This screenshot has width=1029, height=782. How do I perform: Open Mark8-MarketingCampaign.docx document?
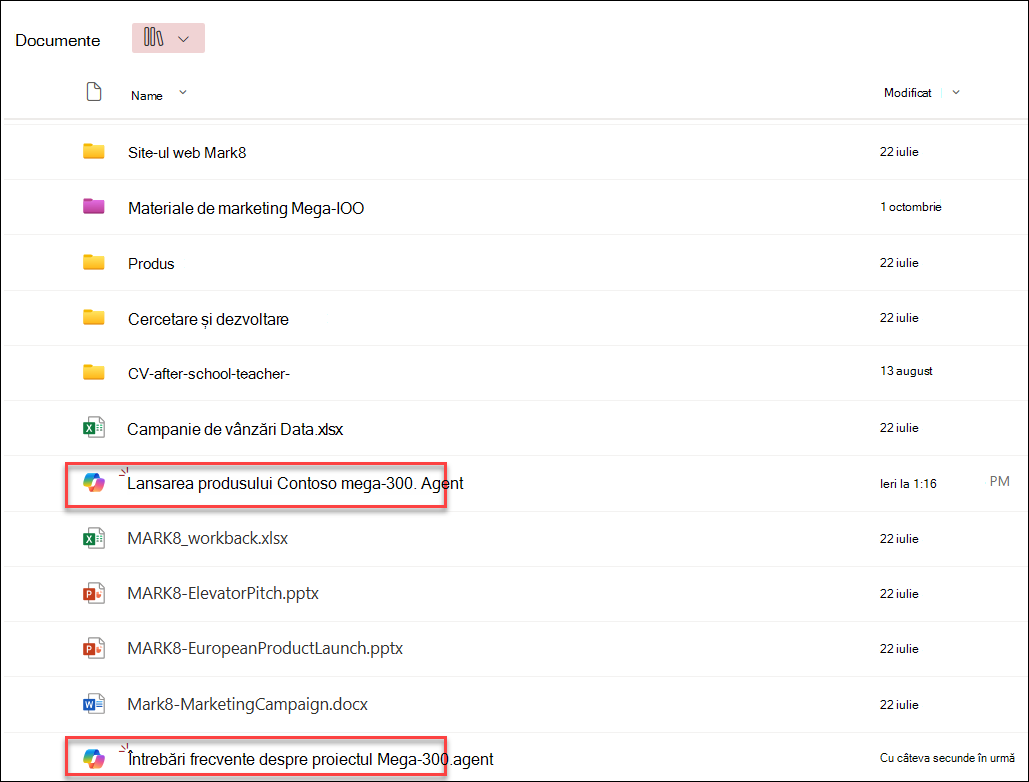(247, 705)
